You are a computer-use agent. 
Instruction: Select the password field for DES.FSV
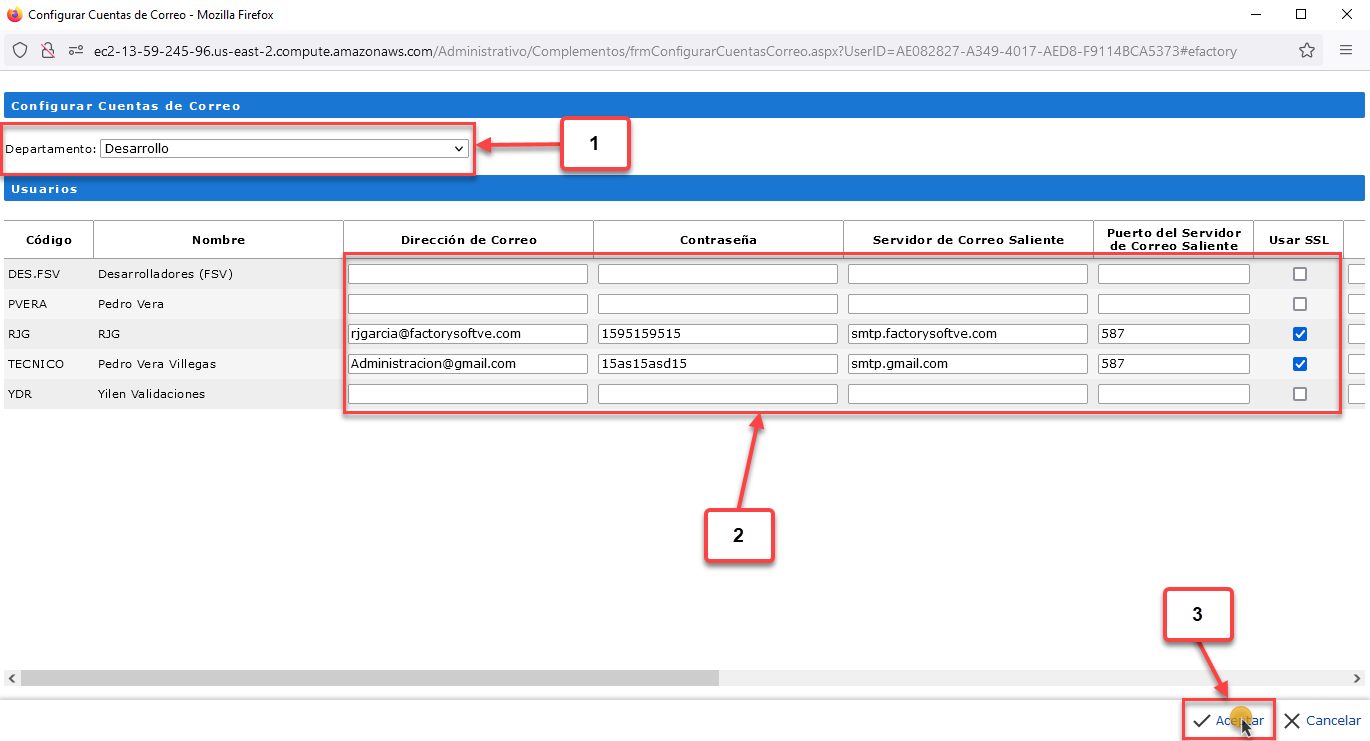718,274
